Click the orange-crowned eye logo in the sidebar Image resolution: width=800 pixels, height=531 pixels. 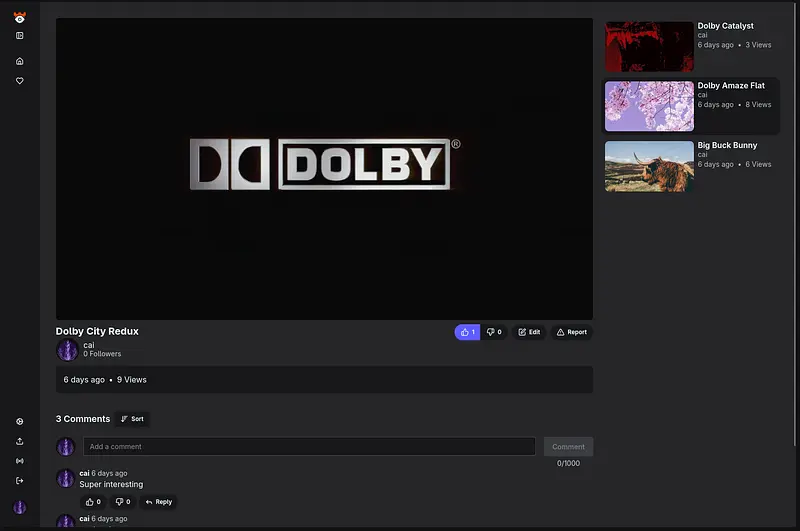tap(19, 17)
